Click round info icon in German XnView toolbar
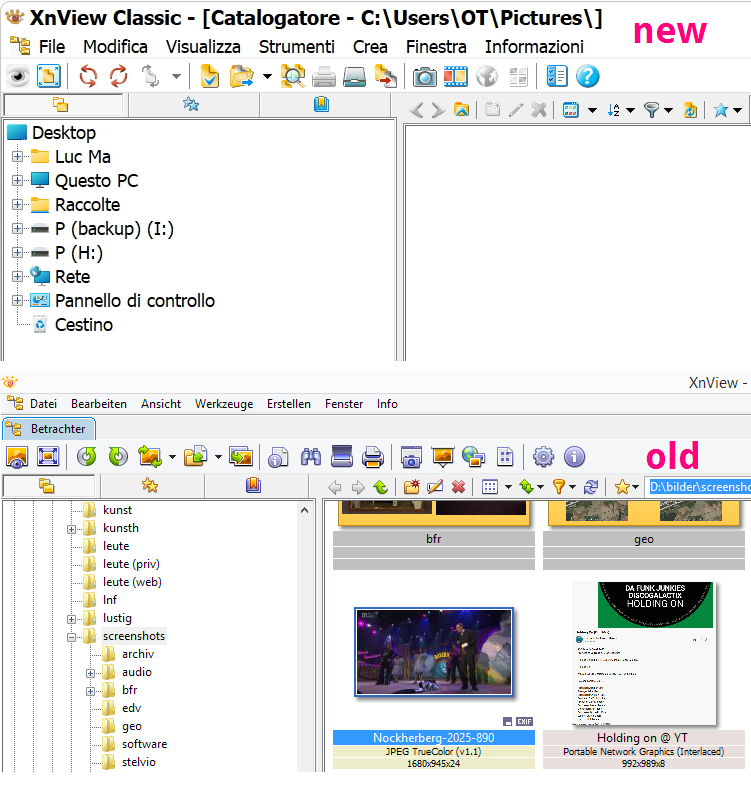Screen dimensions: 751x790 (574, 457)
